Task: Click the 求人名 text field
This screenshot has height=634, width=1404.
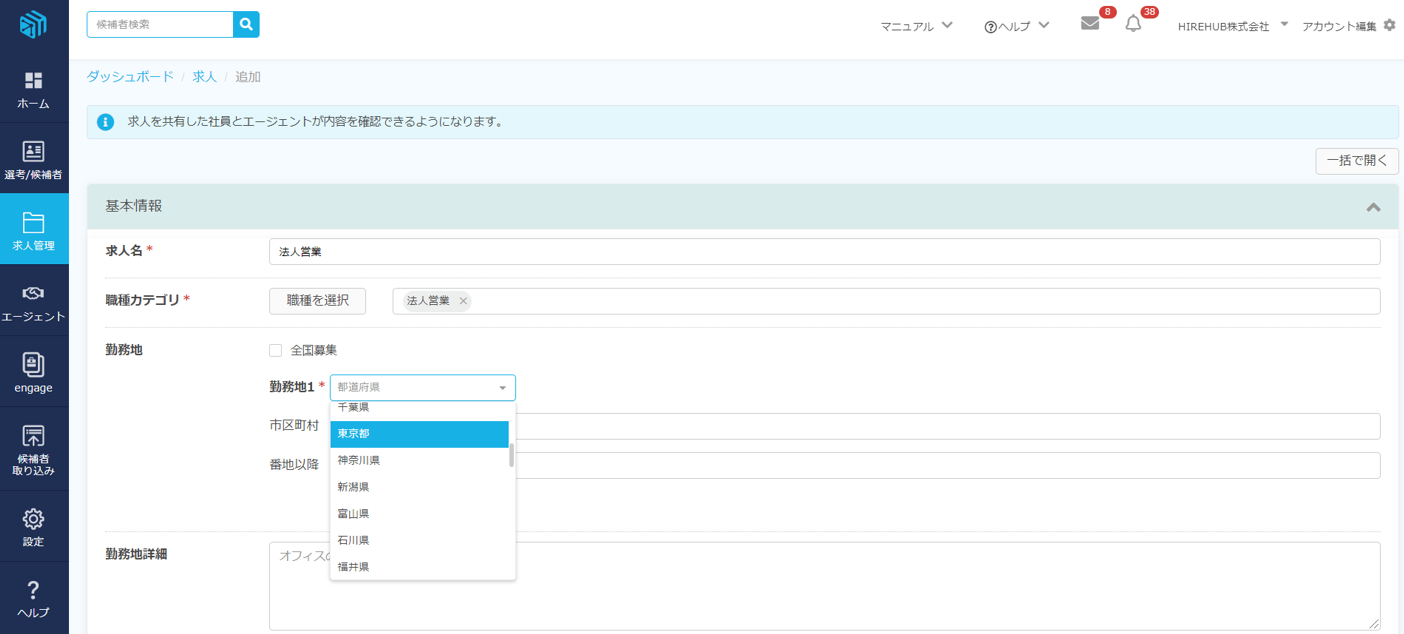Action: pyautogui.click(x=824, y=252)
